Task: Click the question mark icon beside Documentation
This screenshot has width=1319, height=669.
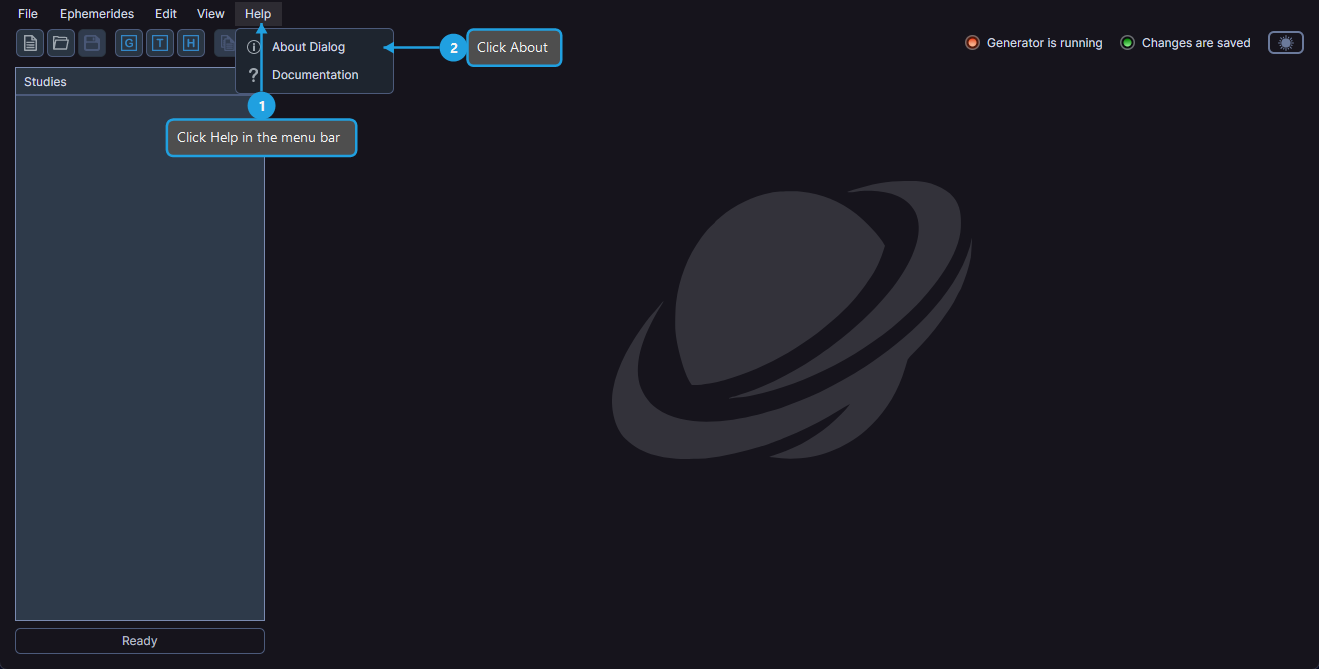Action: [253, 75]
